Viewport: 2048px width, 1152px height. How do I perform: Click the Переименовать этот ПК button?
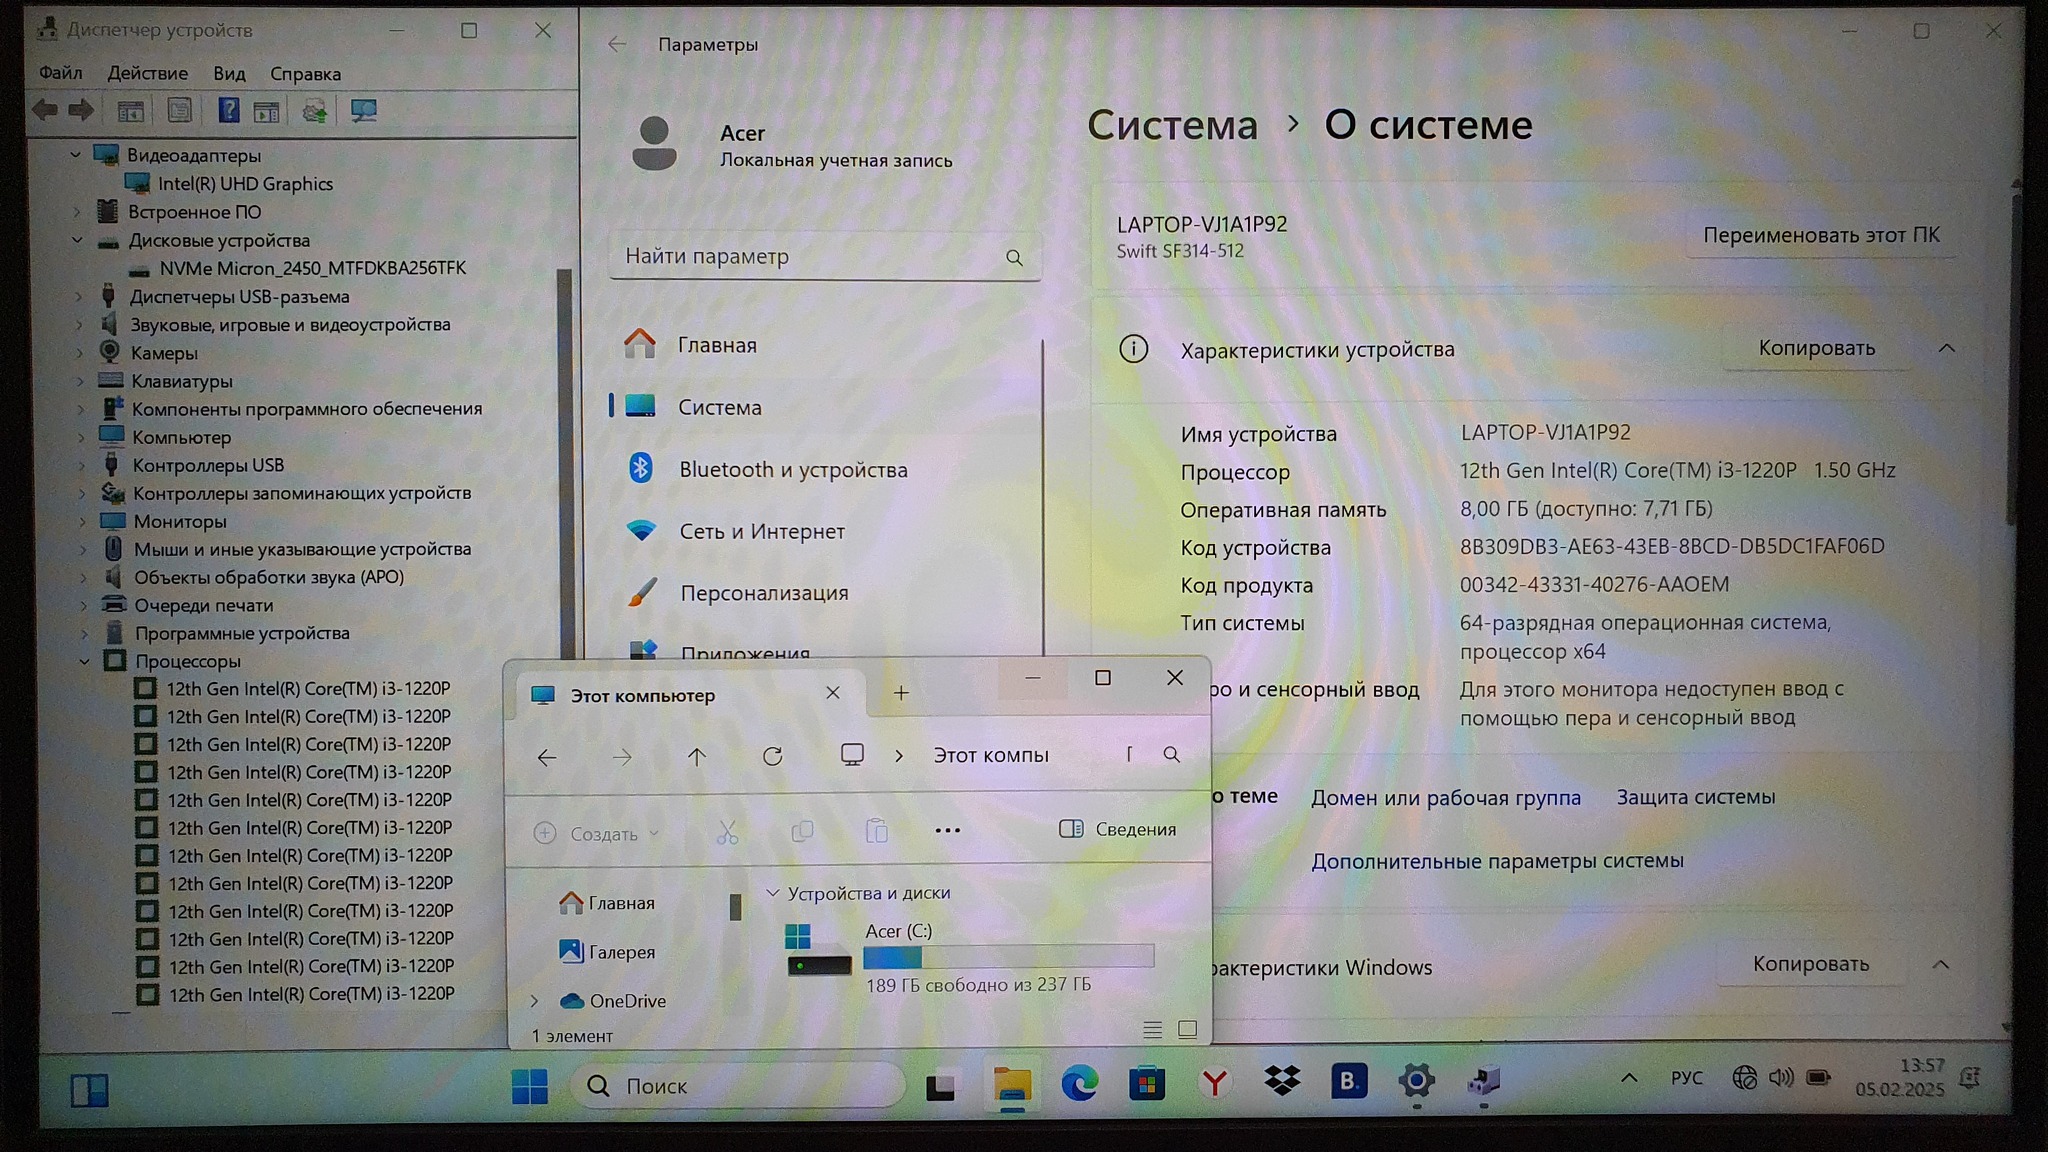pos(1820,235)
